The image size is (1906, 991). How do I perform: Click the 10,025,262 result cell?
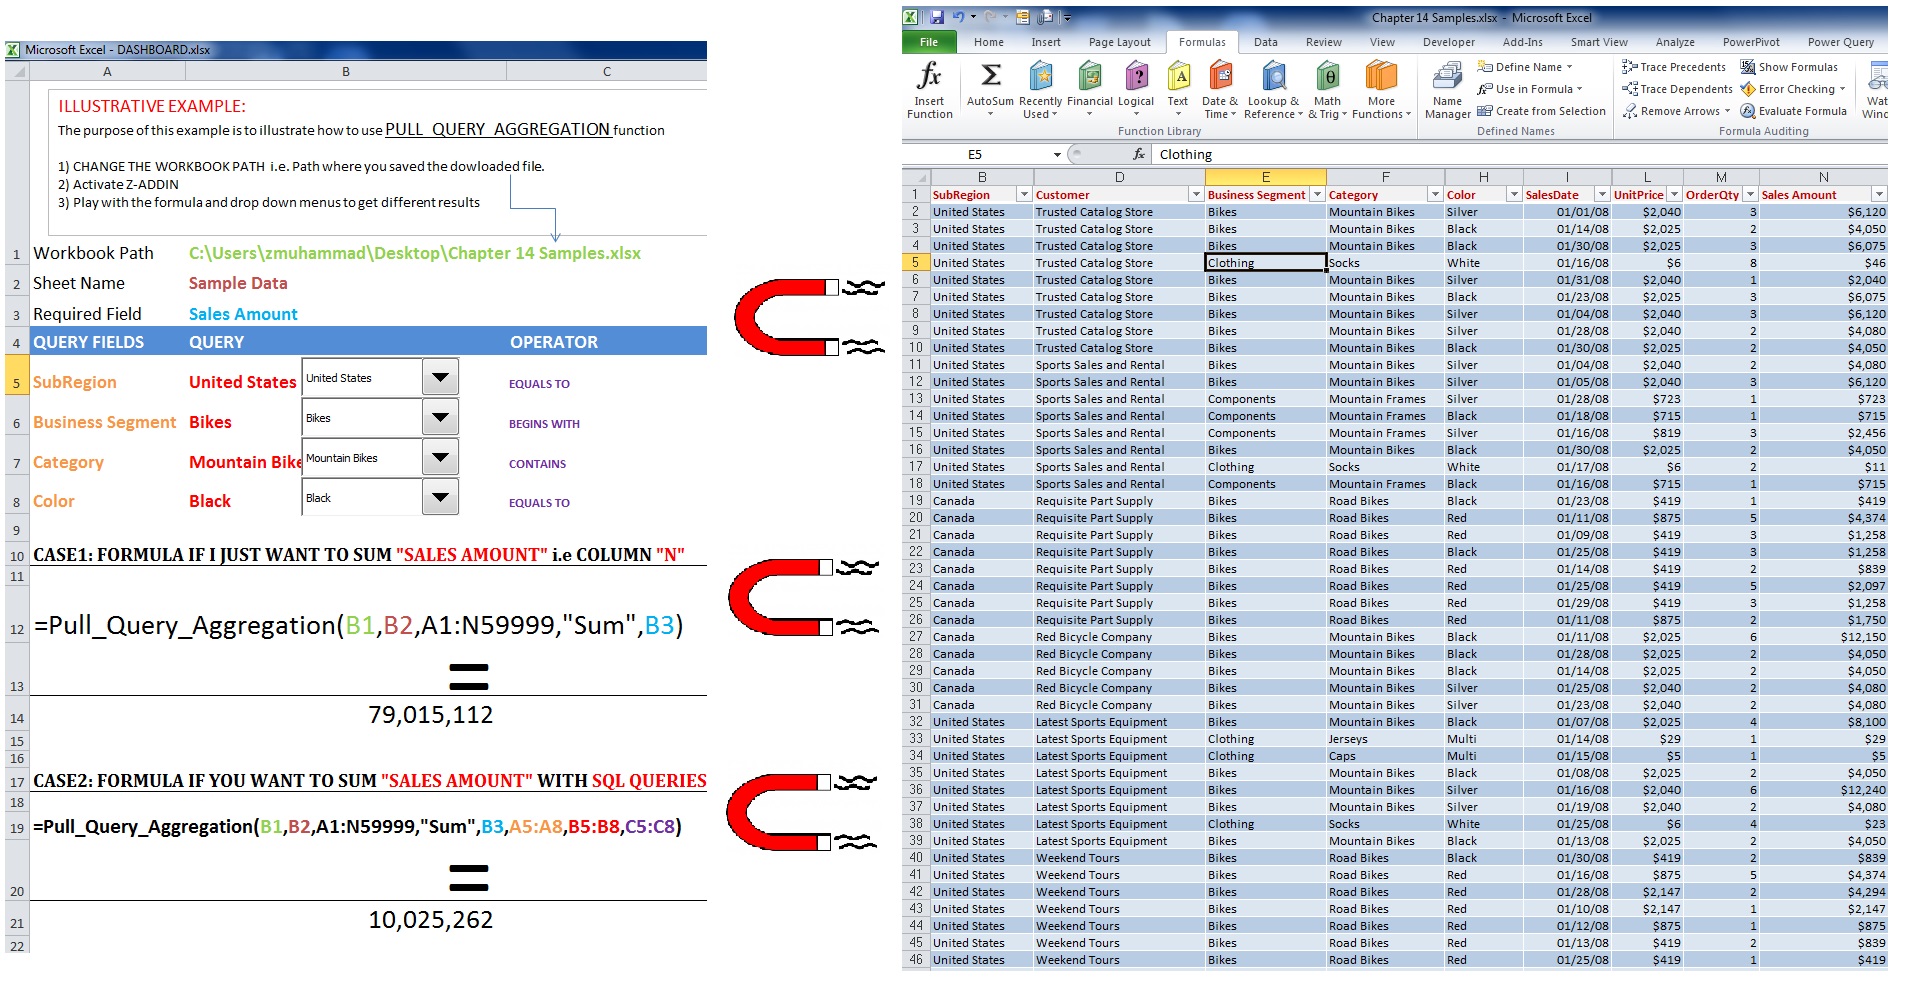pos(430,920)
